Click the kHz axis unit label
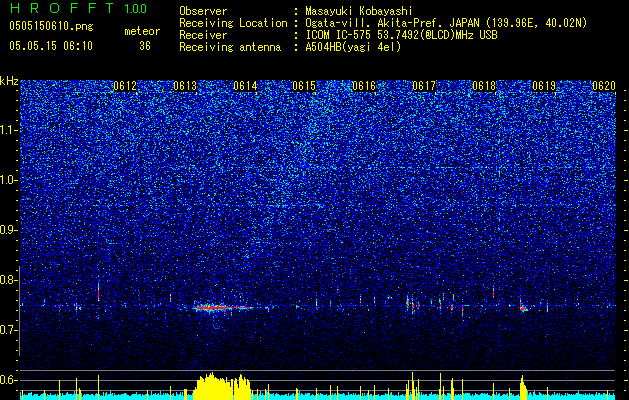 [9, 81]
